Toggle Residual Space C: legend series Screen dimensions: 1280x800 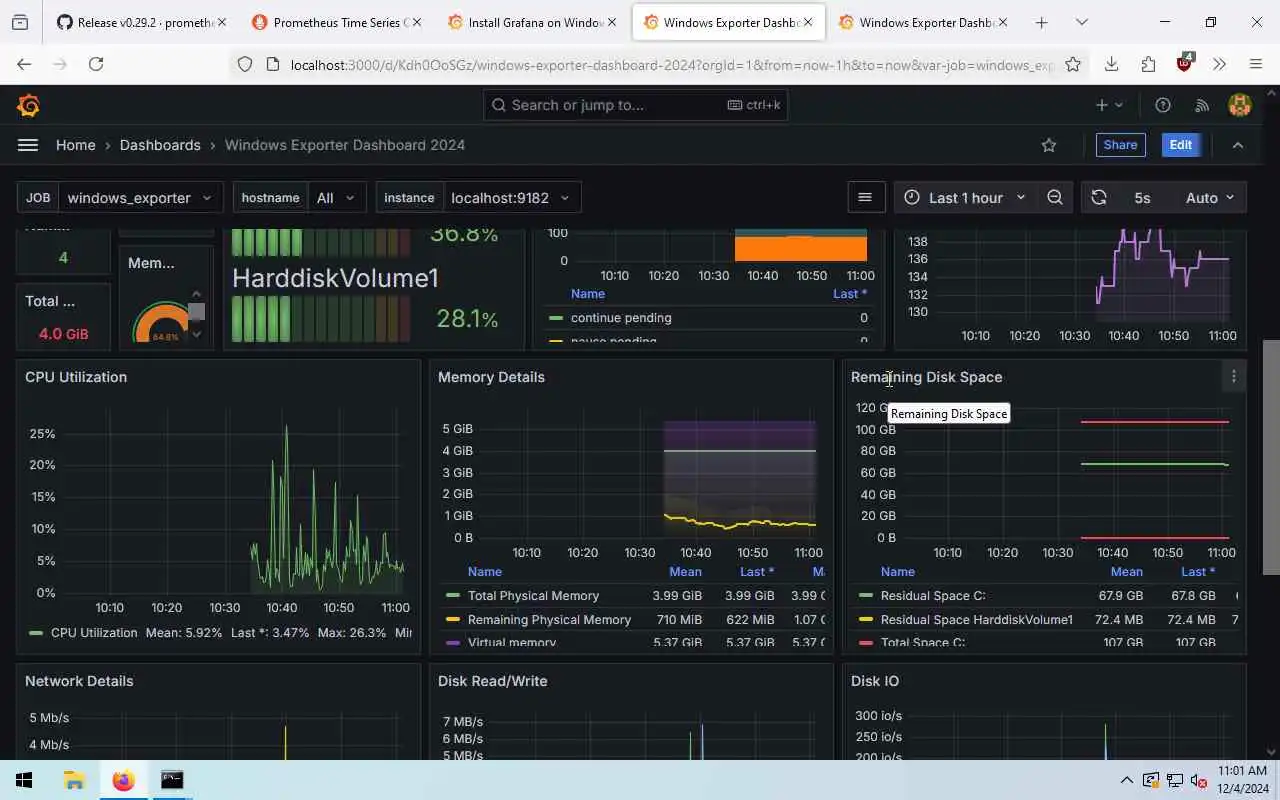coord(932,596)
